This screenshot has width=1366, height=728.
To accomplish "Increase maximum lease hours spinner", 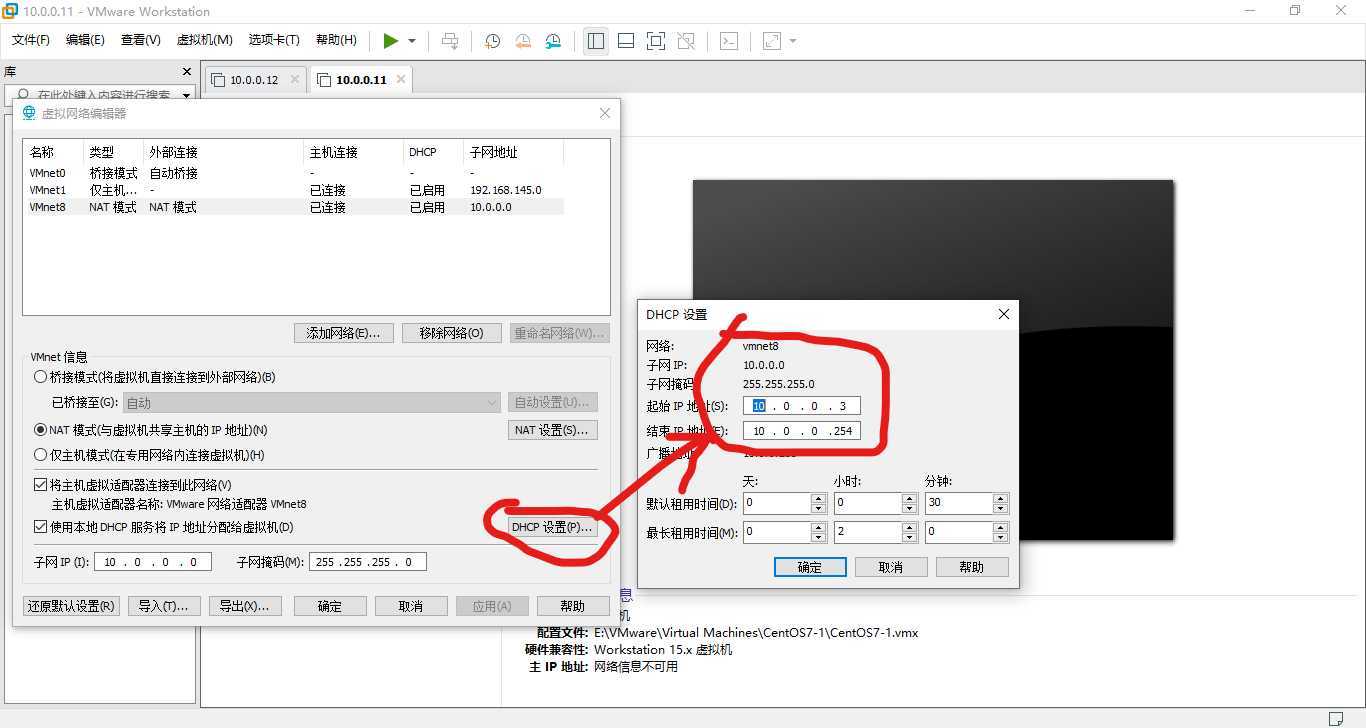I will pyautogui.click(x=909, y=527).
